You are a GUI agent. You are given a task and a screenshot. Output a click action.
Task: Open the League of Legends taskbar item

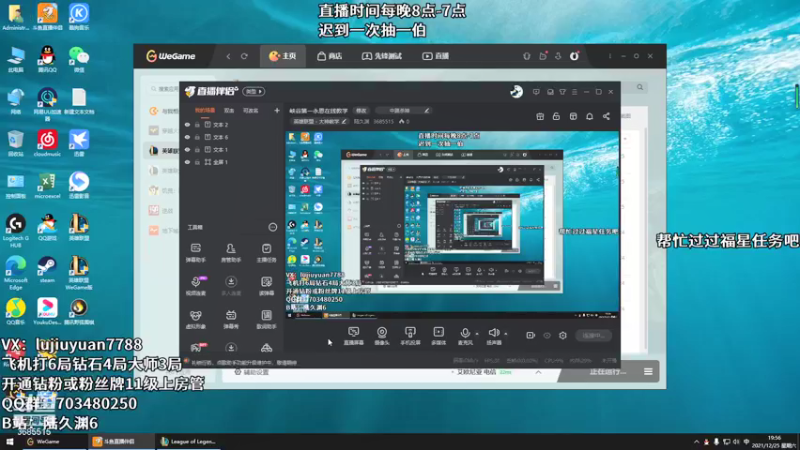(x=188, y=442)
